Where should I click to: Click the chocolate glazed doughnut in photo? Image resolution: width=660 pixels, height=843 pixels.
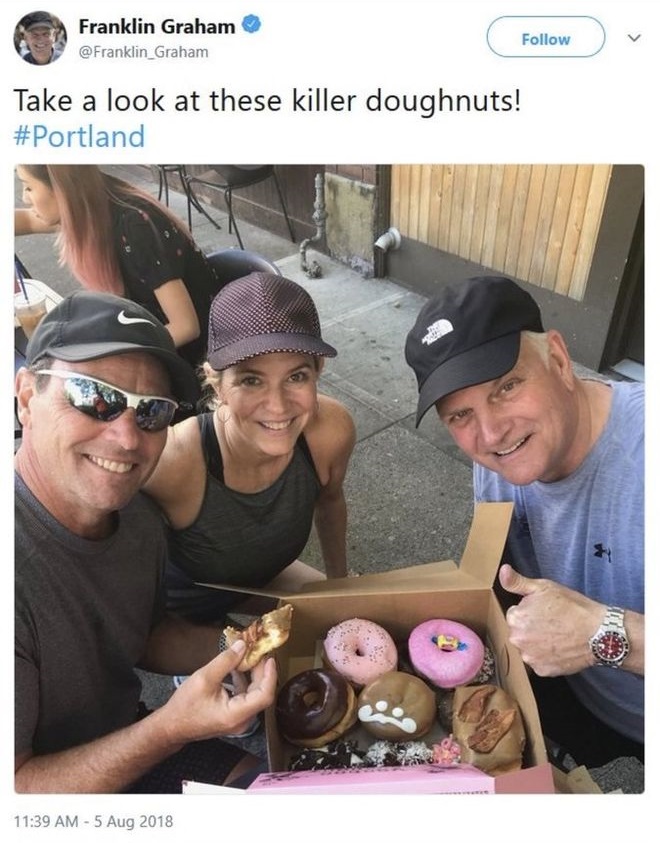click(x=315, y=706)
